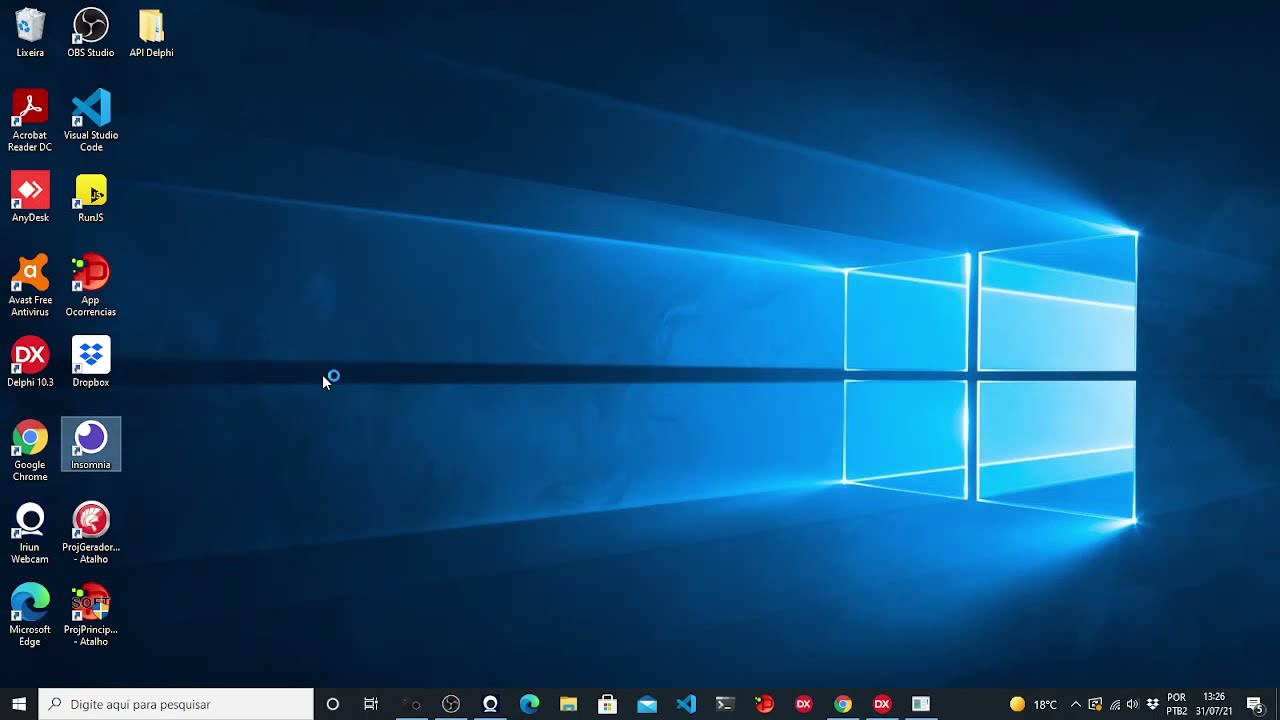Open Visual Studio Code from the taskbar
1280x720 pixels.
pyautogui.click(x=686, y=704)
